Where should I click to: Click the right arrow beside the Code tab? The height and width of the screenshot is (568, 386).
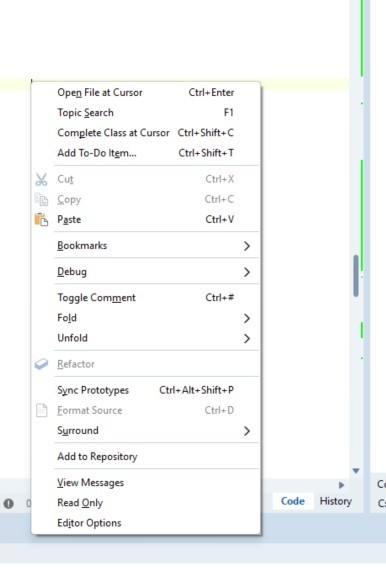[341, 485]
